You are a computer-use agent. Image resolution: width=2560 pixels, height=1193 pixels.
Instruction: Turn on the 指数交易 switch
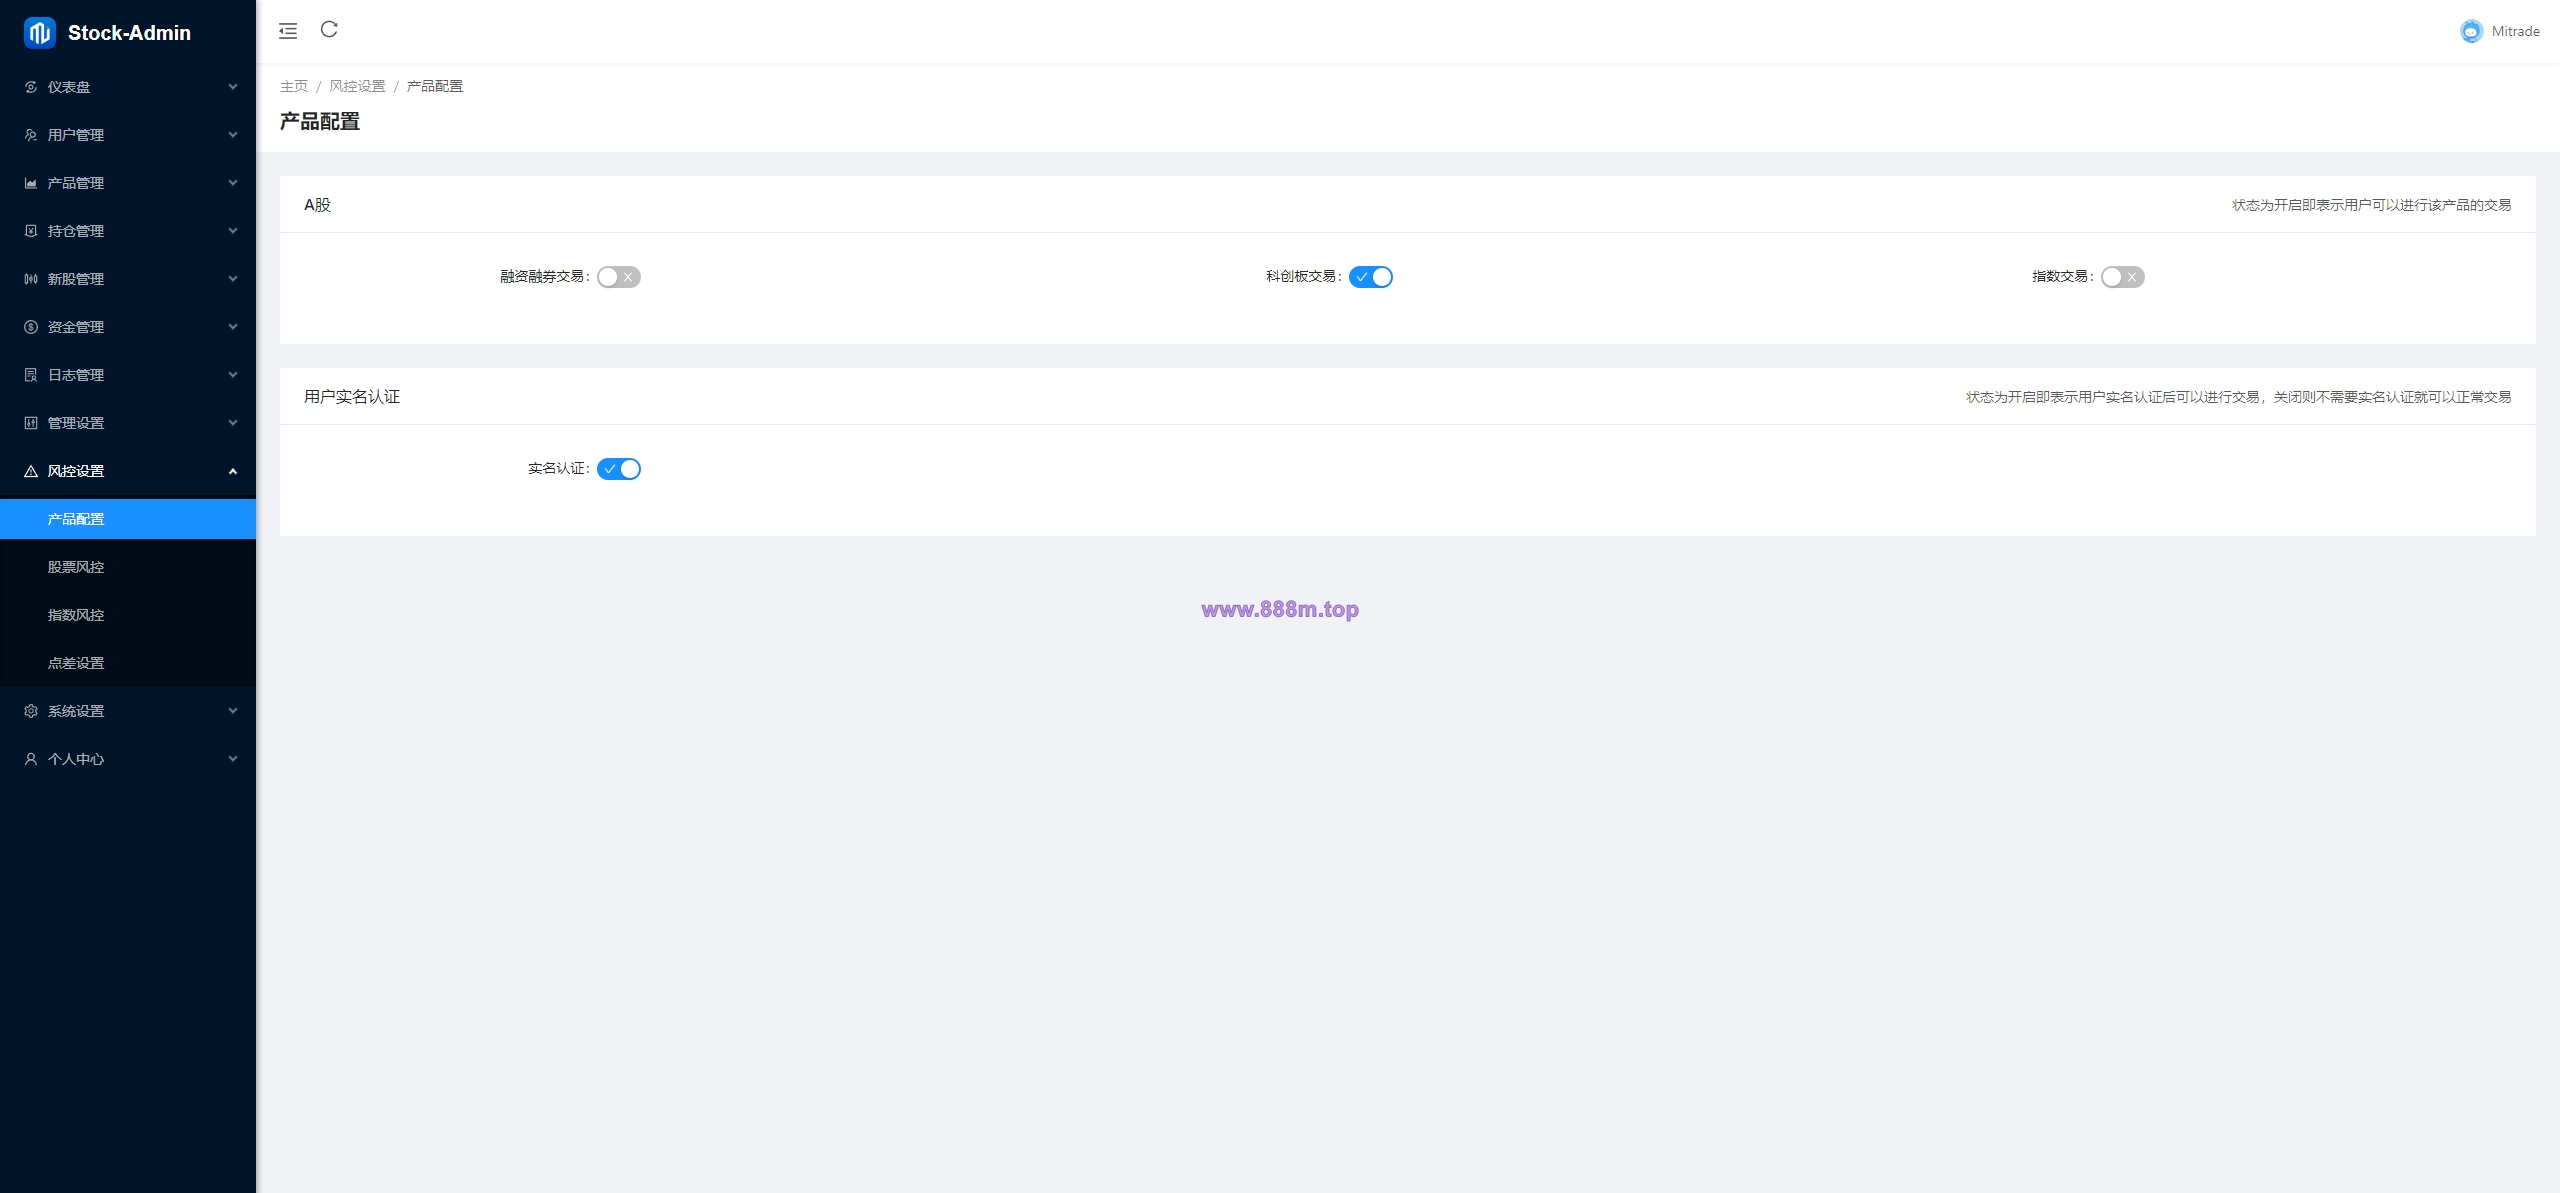(2123, 277)
